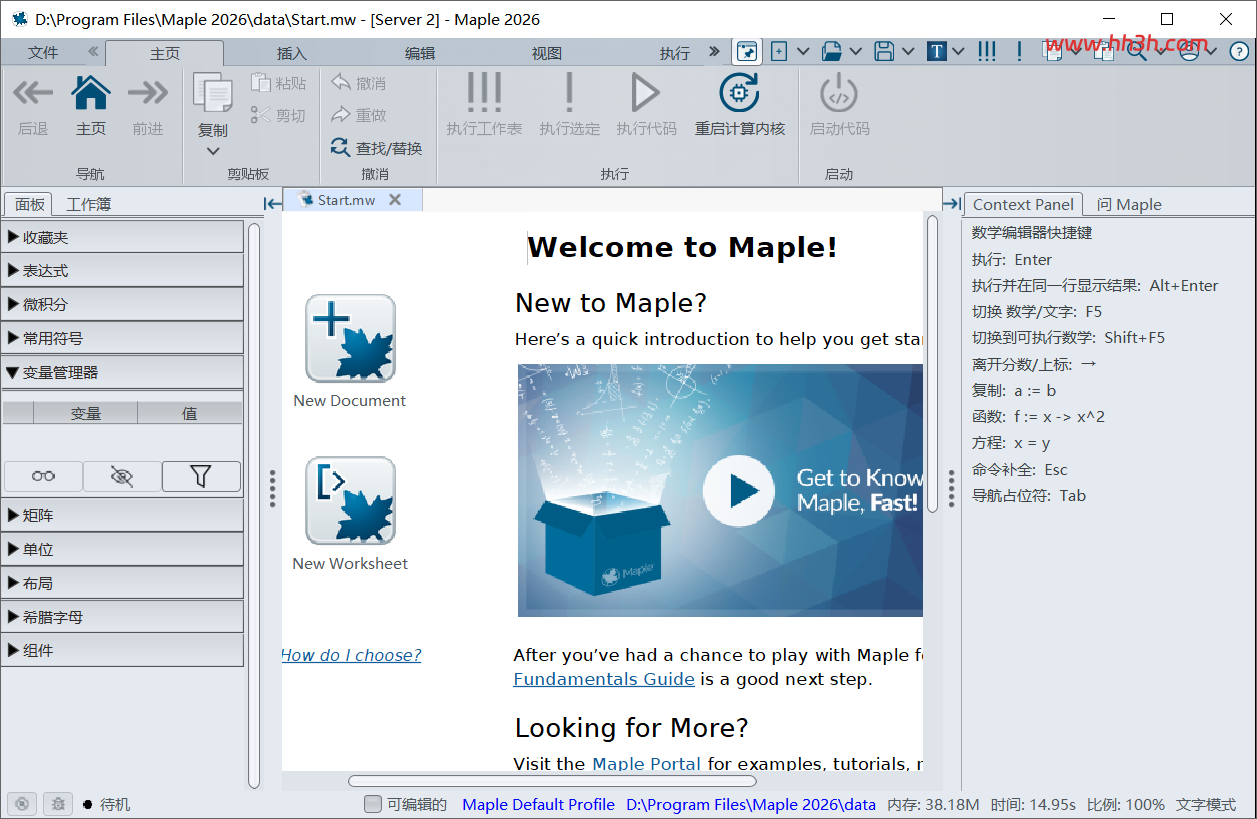Click the save floppy icon in the quick toolbar
Image resolution: width=1257 pixels, height=819 pixels.
point(884,51)
